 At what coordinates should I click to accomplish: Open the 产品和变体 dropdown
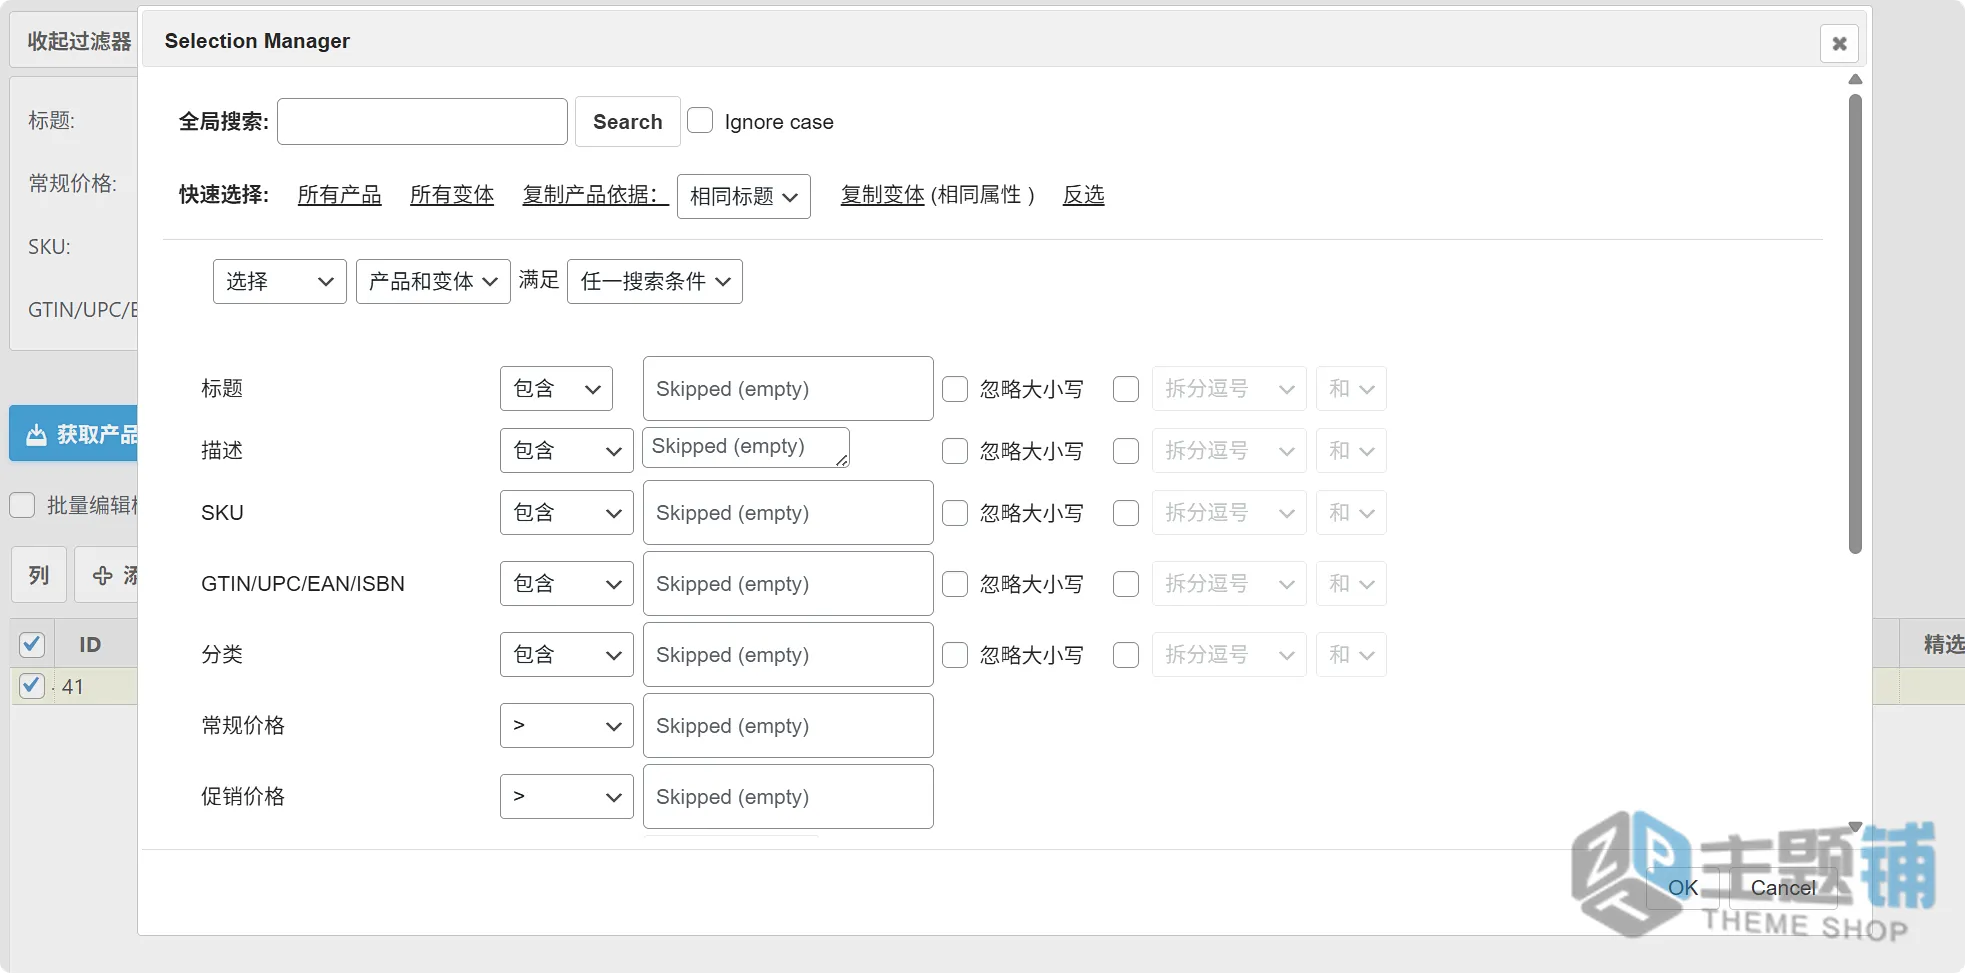pyautogui.click(x=433, y=281)
